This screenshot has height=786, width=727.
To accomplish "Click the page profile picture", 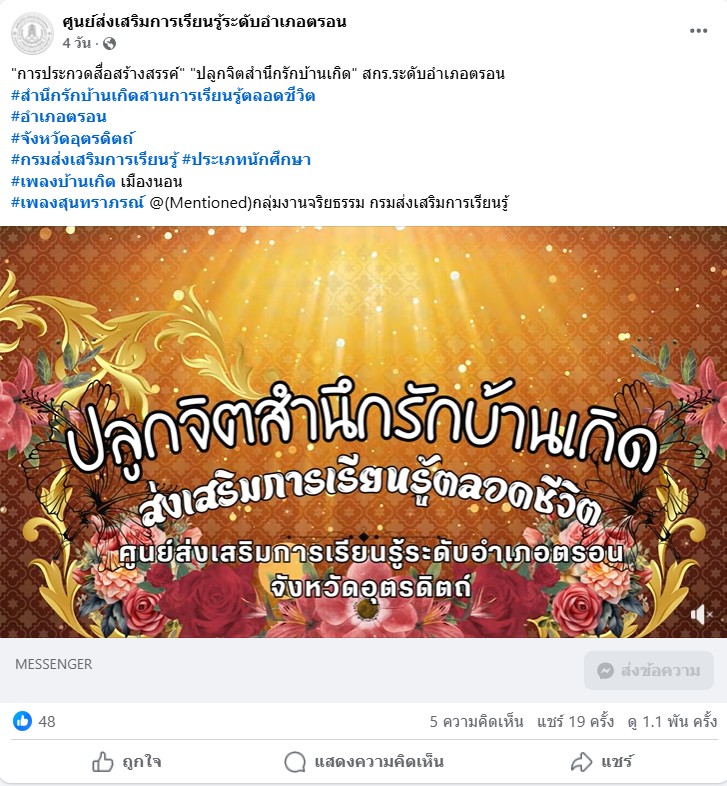I will click(32, 33).
